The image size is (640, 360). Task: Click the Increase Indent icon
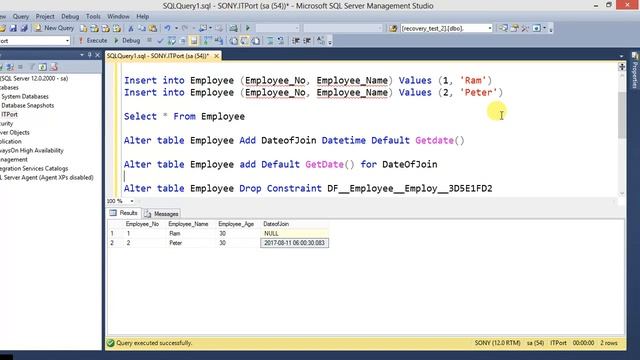click(x=307, y=40)
